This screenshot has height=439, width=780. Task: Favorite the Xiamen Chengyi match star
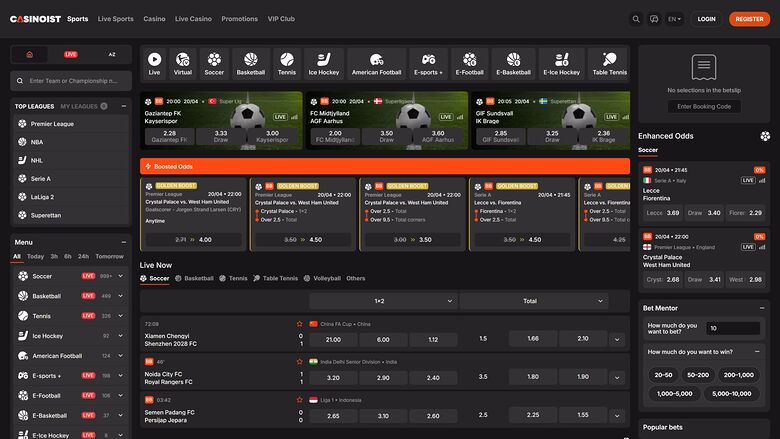point(299,324)
